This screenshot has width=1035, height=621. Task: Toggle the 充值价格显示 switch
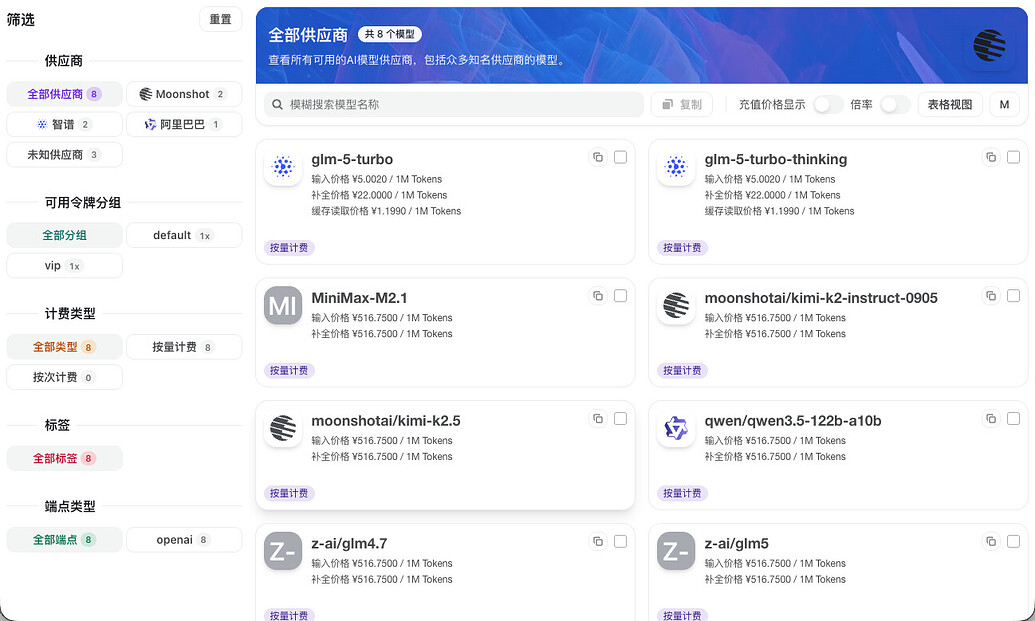(828, 104)
